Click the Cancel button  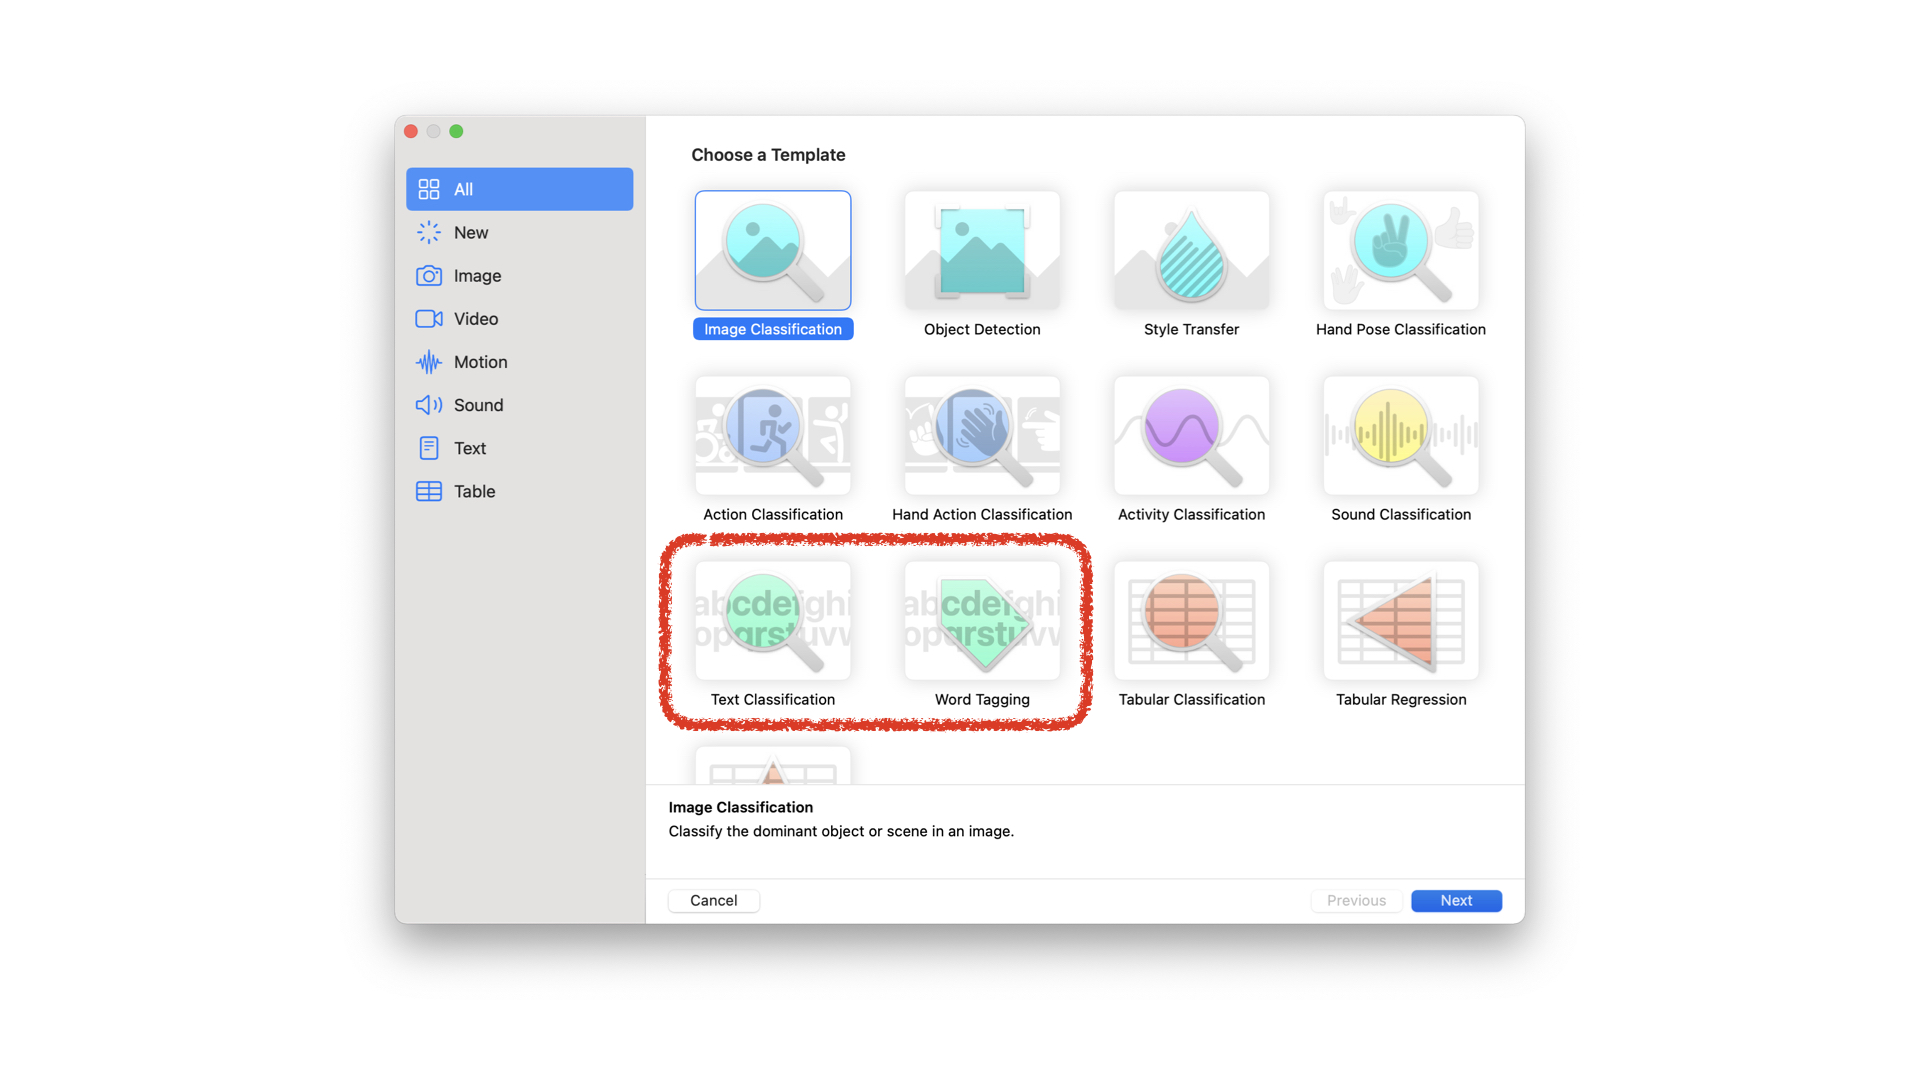point(713,900)
